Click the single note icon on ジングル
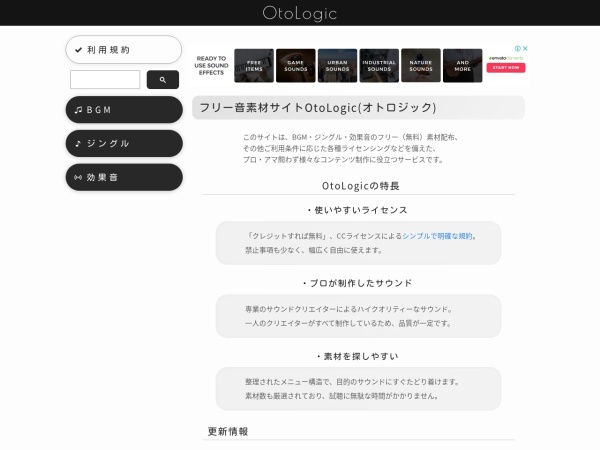This screenshot has height=450, width=600. pos(78,143)
